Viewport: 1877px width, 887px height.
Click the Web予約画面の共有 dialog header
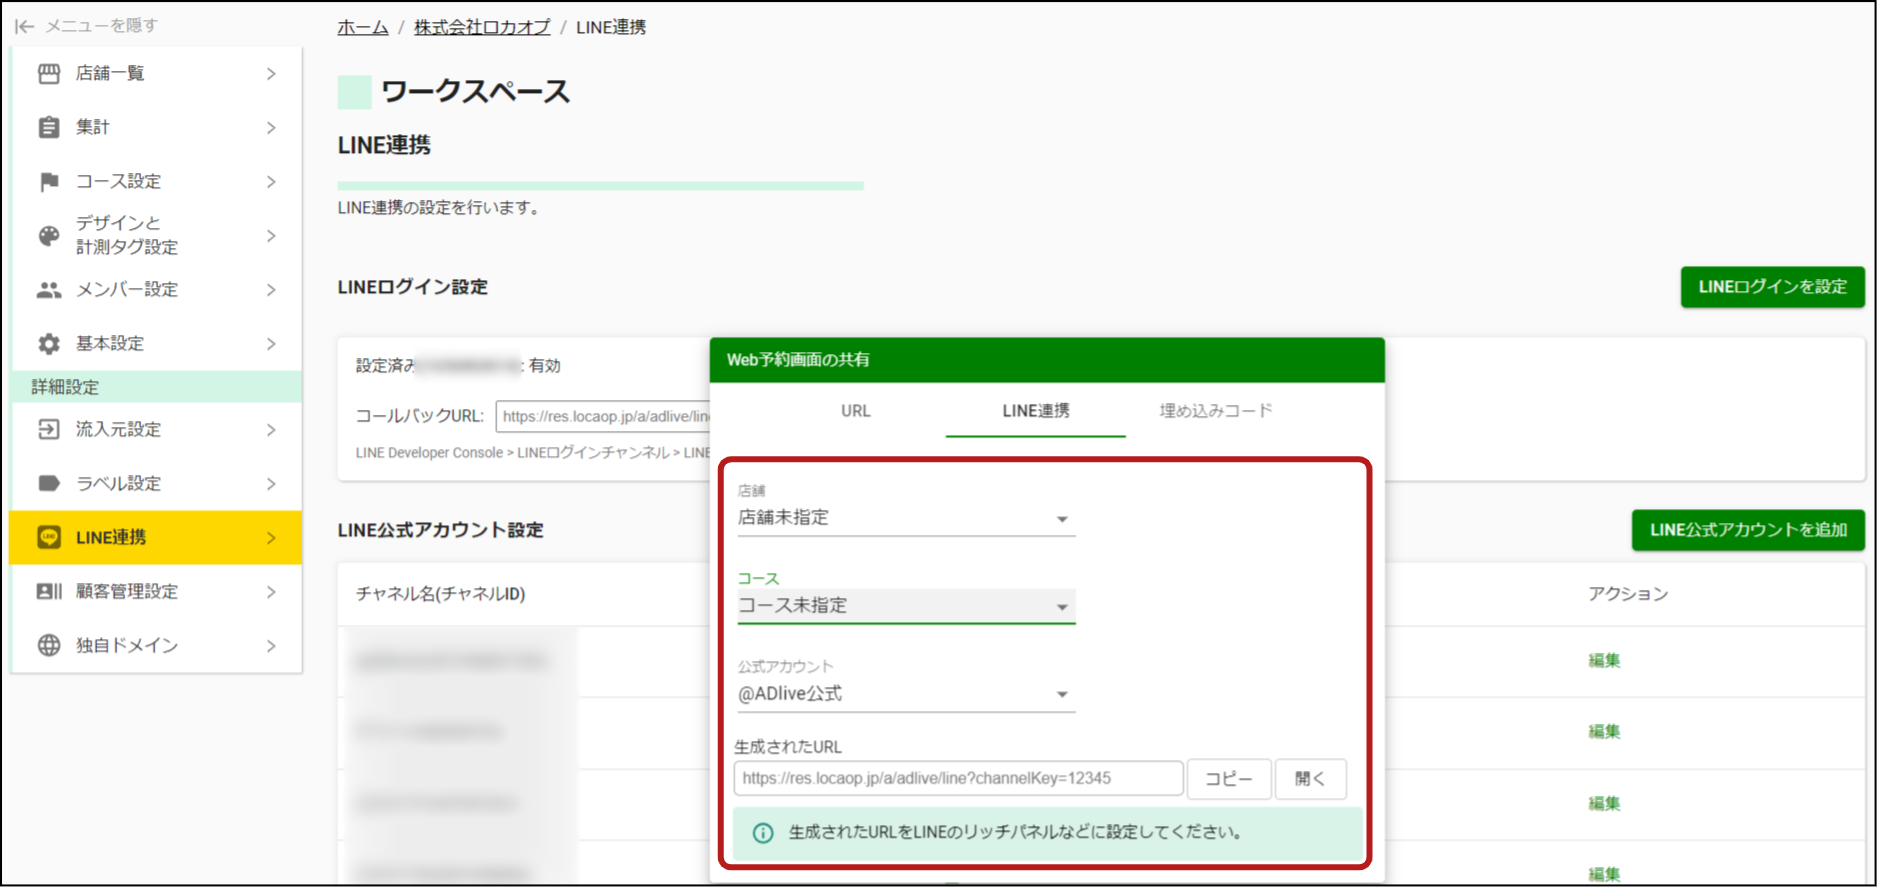coord(1047,360)
